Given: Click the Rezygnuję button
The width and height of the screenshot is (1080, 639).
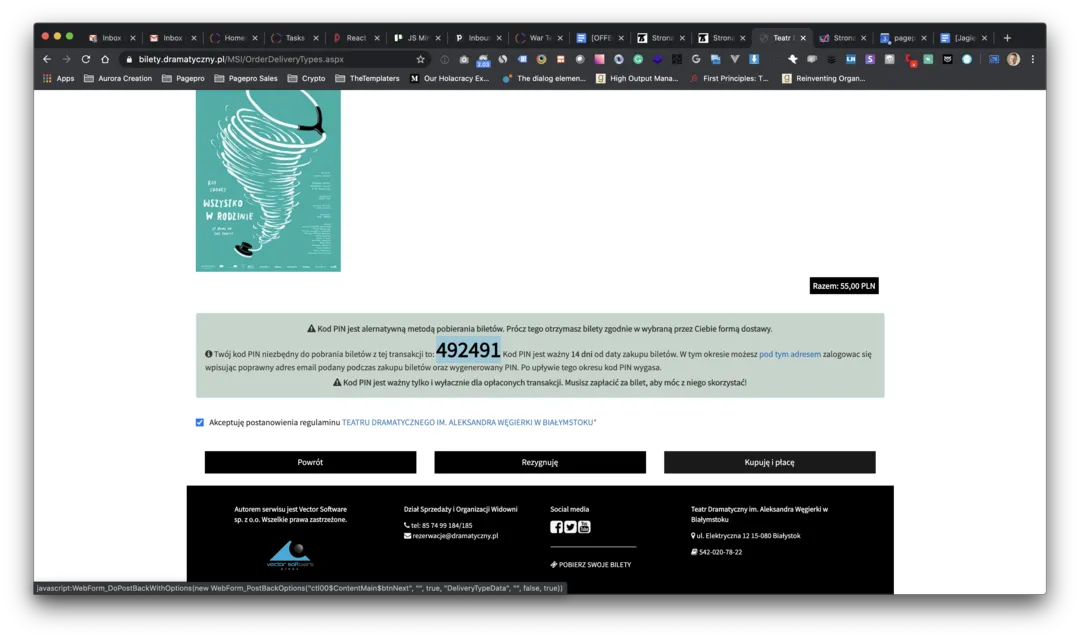Looking at the screenshot, I should coord(540,462).
